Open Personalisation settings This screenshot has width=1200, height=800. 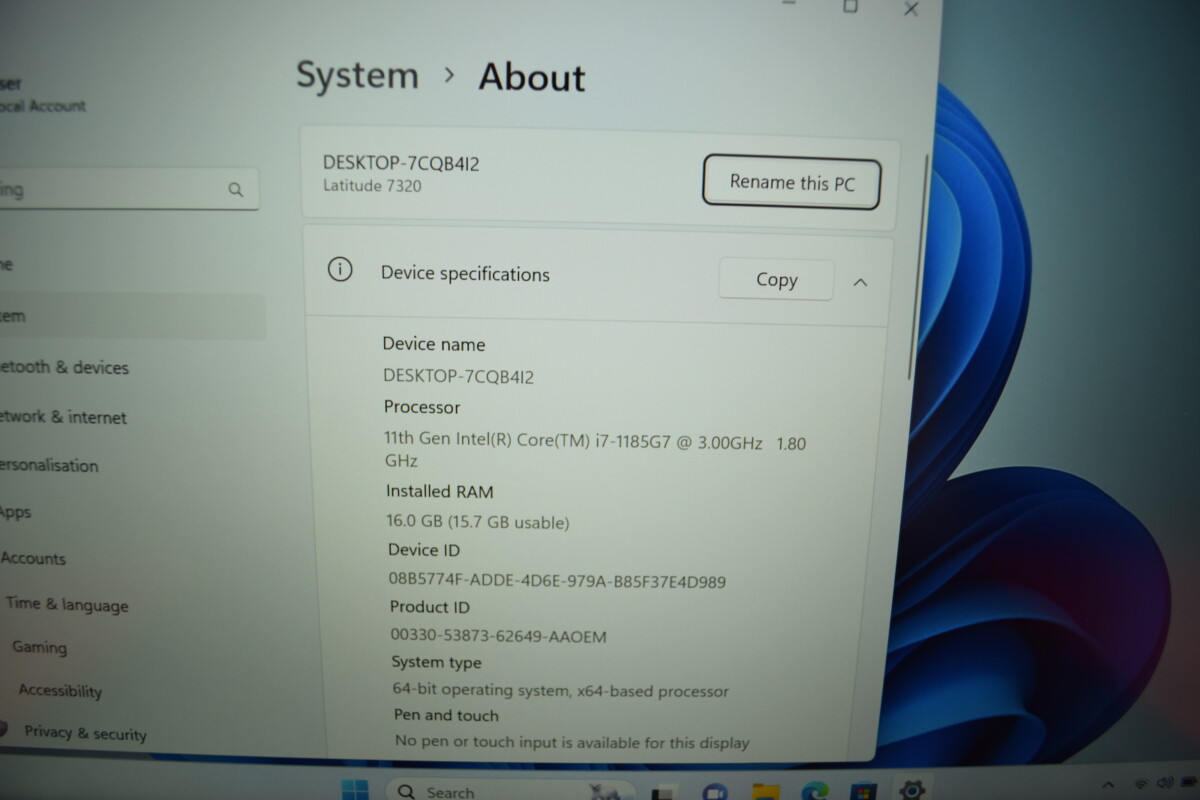click(x=50, y=465)
